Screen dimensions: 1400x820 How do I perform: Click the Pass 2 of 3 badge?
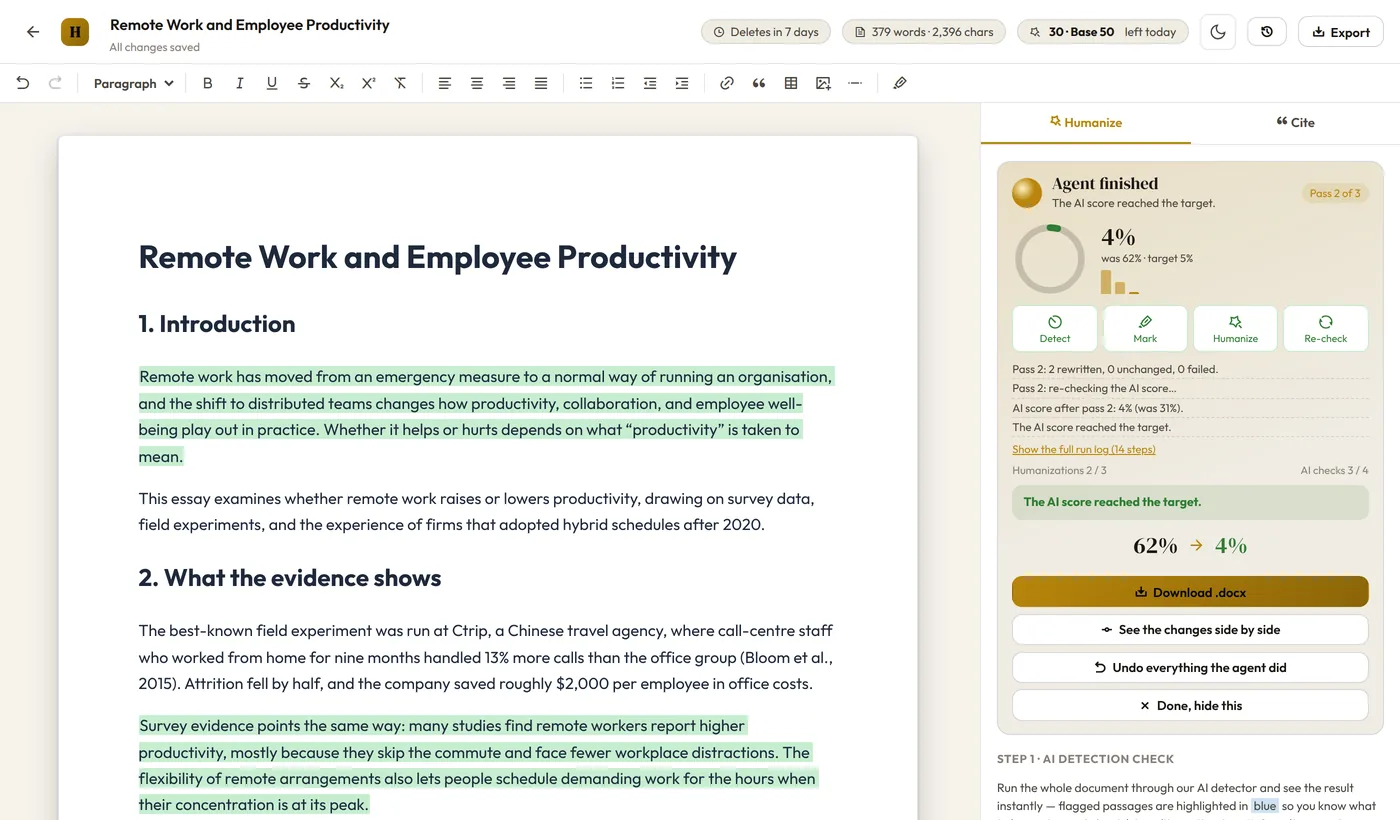point(1335,193)
